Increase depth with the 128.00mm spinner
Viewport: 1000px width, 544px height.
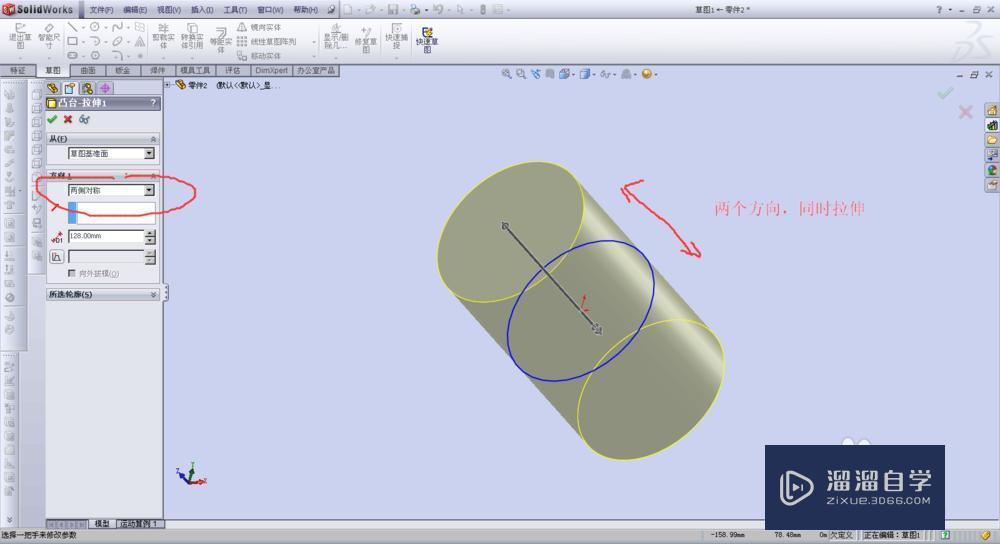point(151,233)
